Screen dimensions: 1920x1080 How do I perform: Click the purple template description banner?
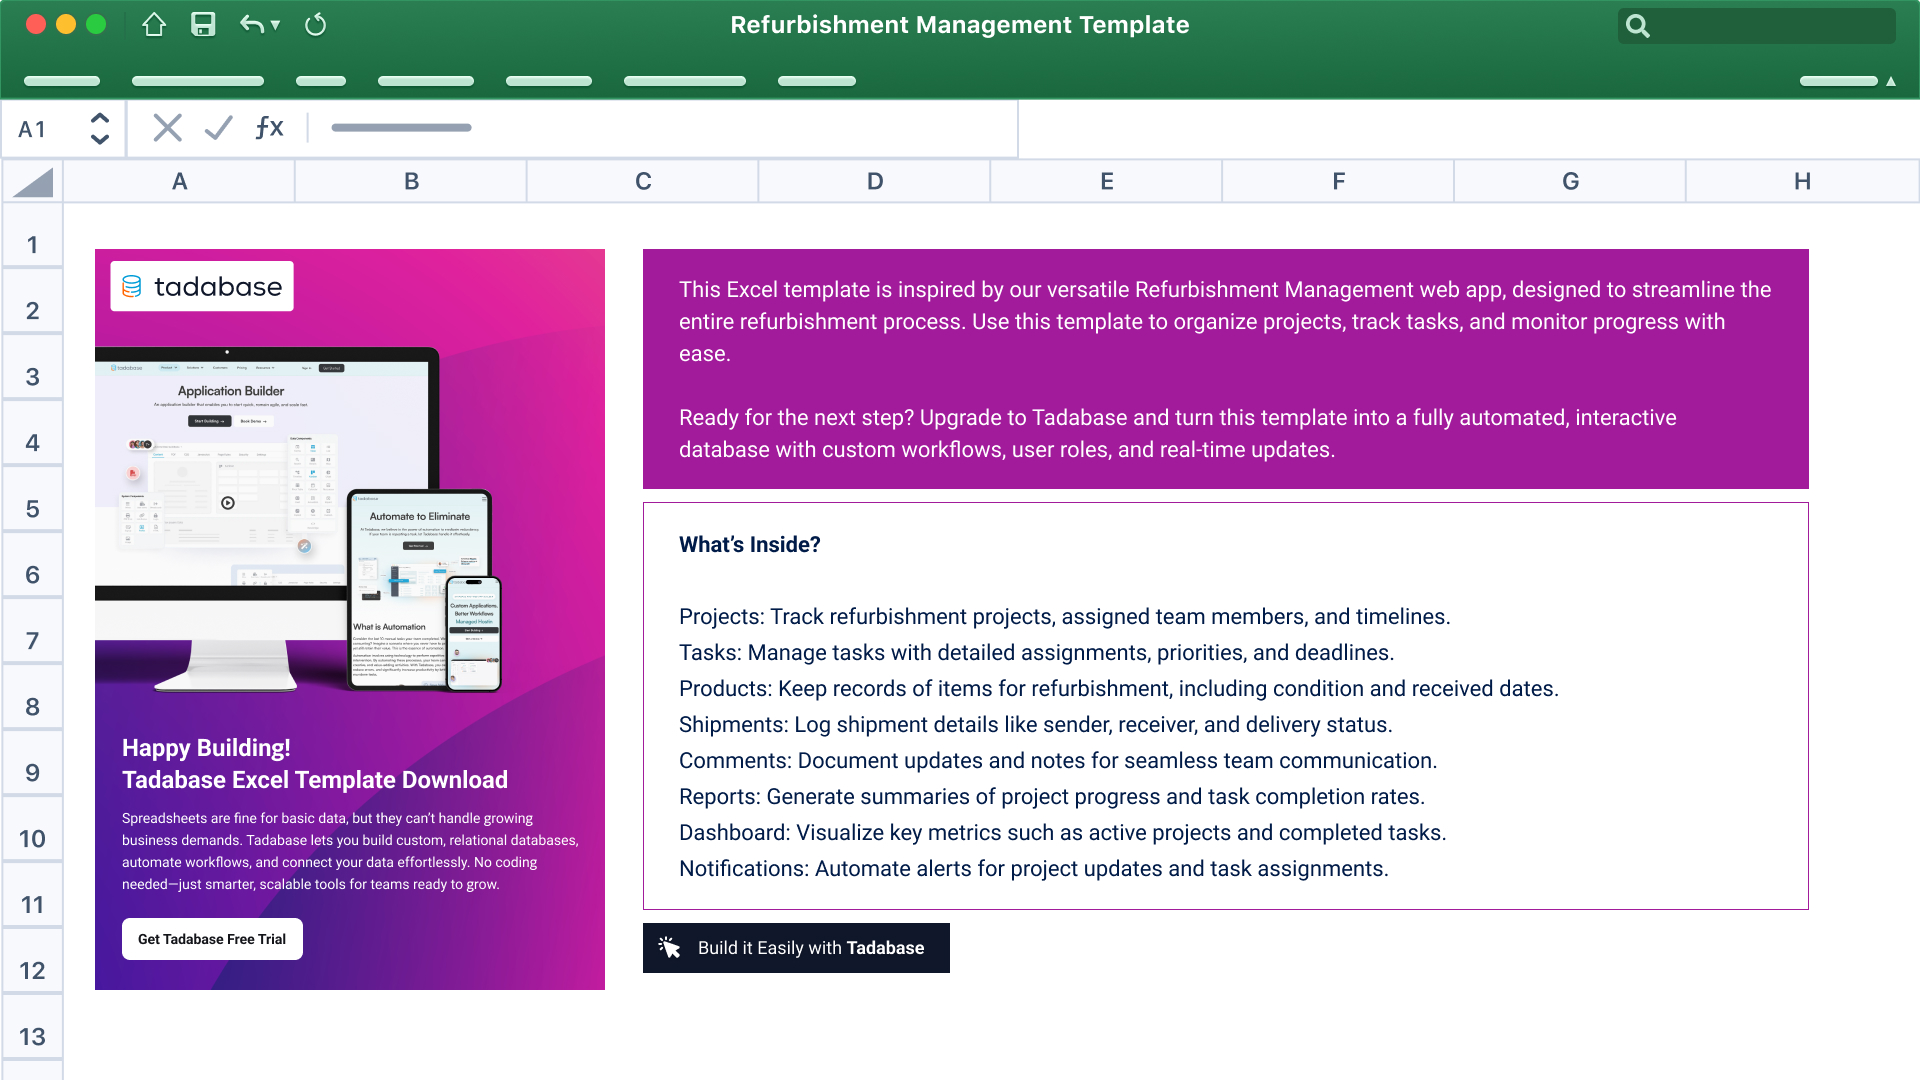[1225, 369]
